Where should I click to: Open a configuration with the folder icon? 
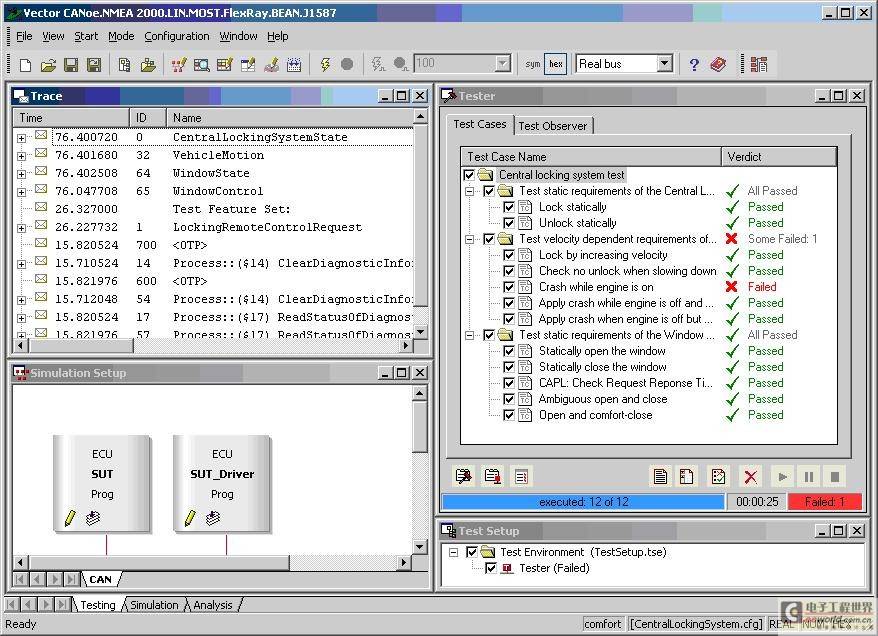pos(48,64)
